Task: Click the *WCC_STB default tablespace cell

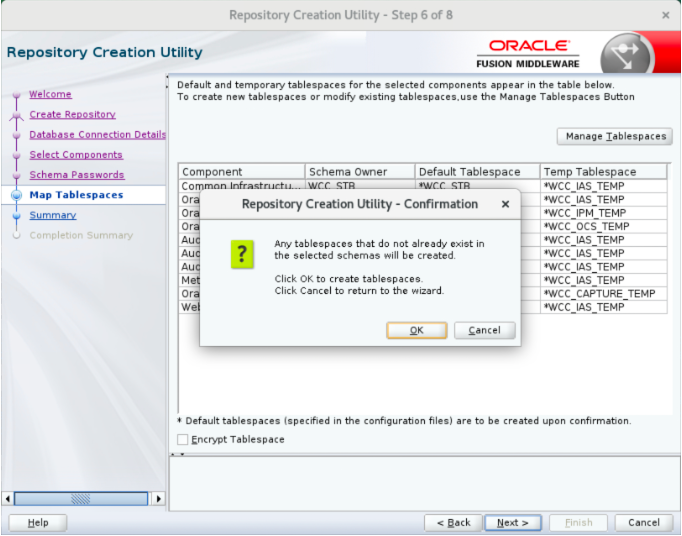Action: coord(477,186)
